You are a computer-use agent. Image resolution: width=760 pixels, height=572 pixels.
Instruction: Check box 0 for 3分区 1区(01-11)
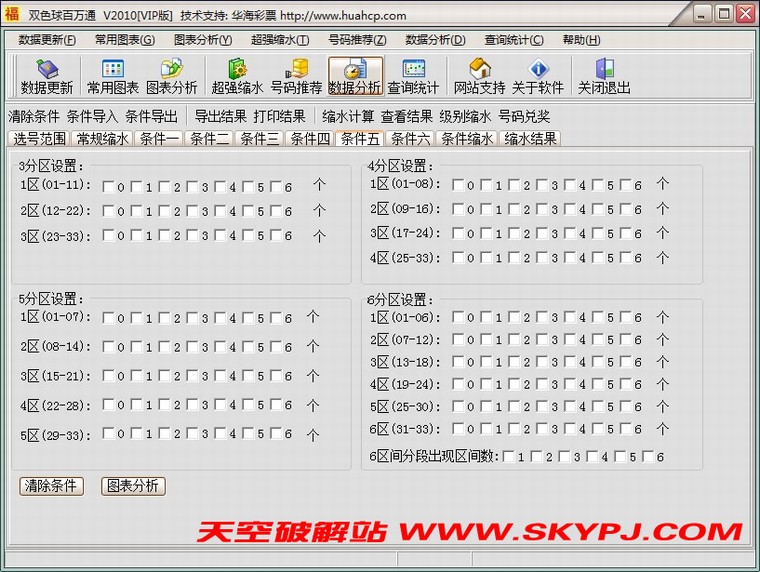point(108,186)
